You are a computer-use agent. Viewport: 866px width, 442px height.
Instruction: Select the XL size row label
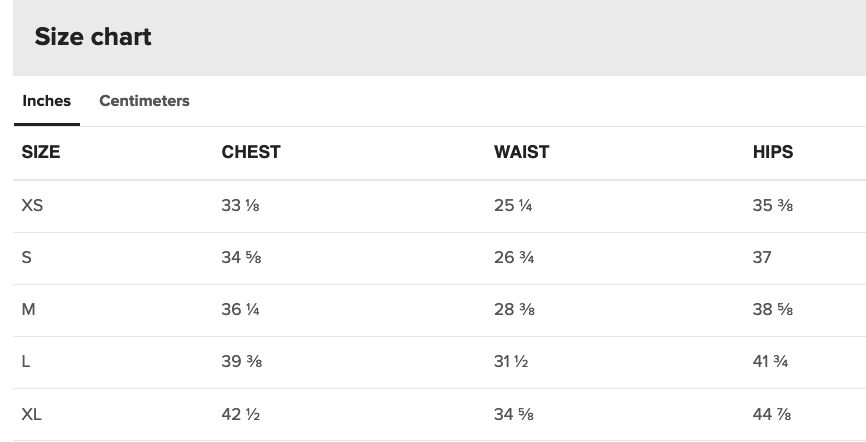[32, 414]
